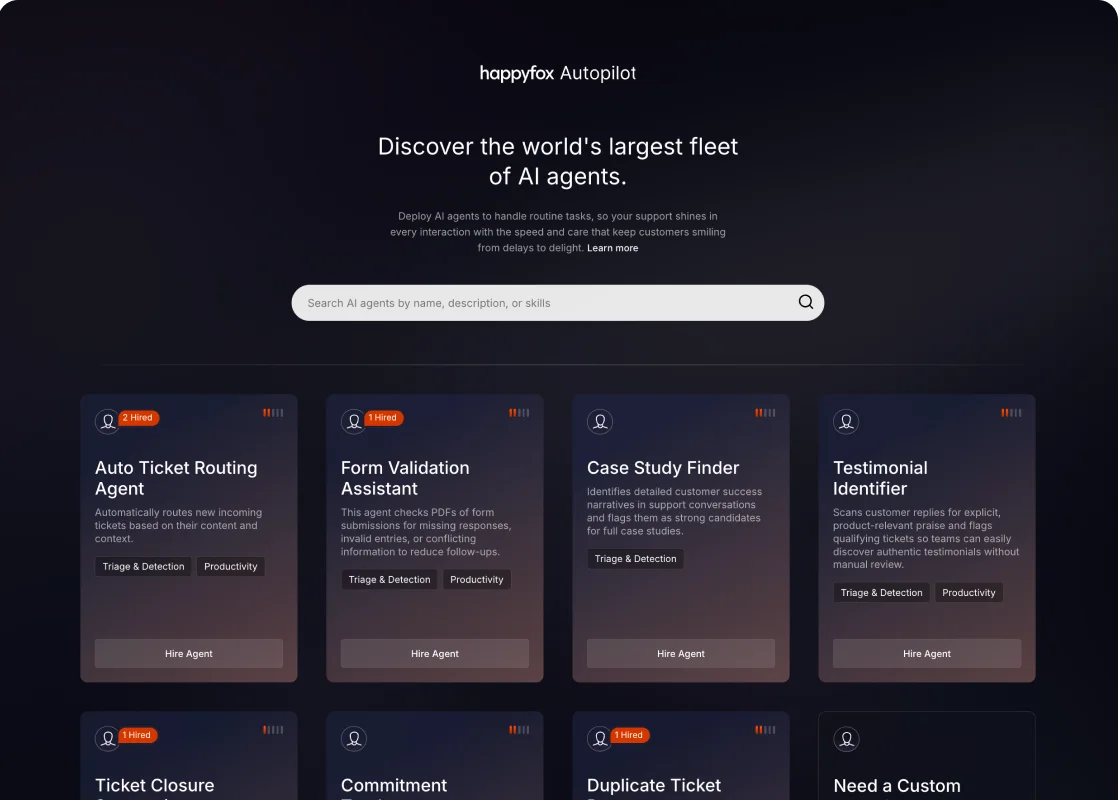Click 1 Hired badge on Form Validation card

coord(384,418)
